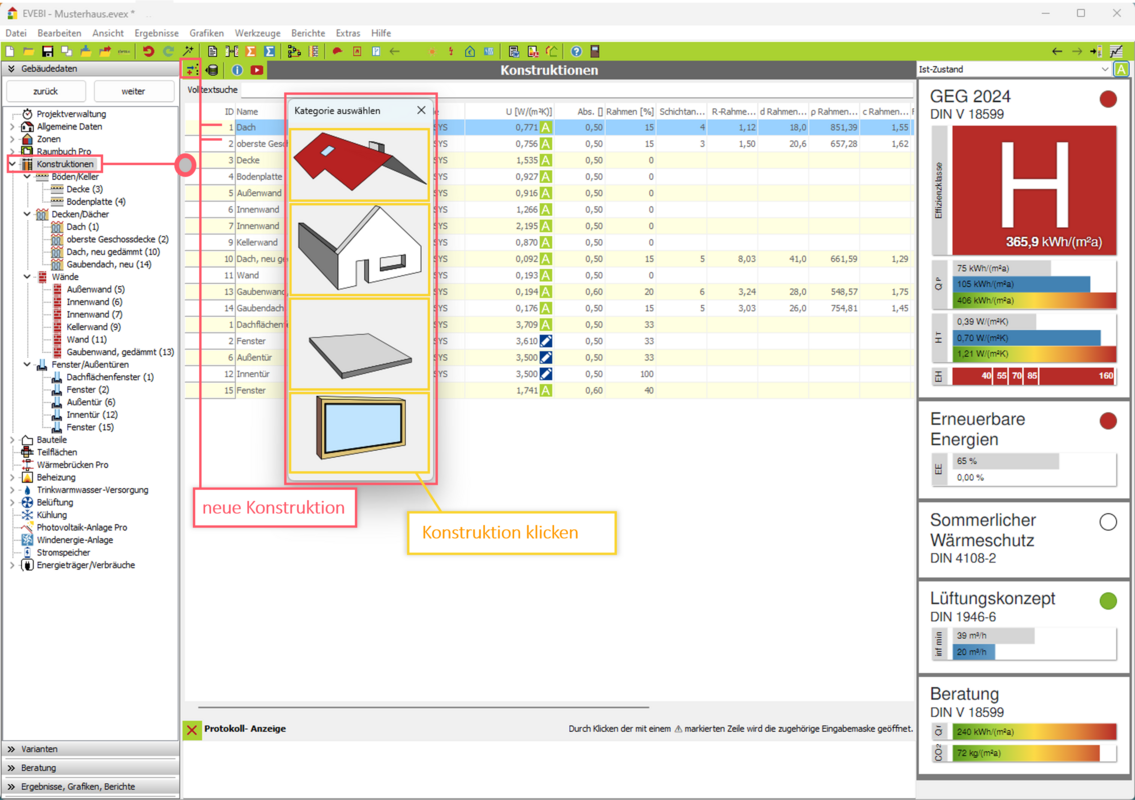
Task: Open the calculator icon in toolbar
Action: click(595, 51)
